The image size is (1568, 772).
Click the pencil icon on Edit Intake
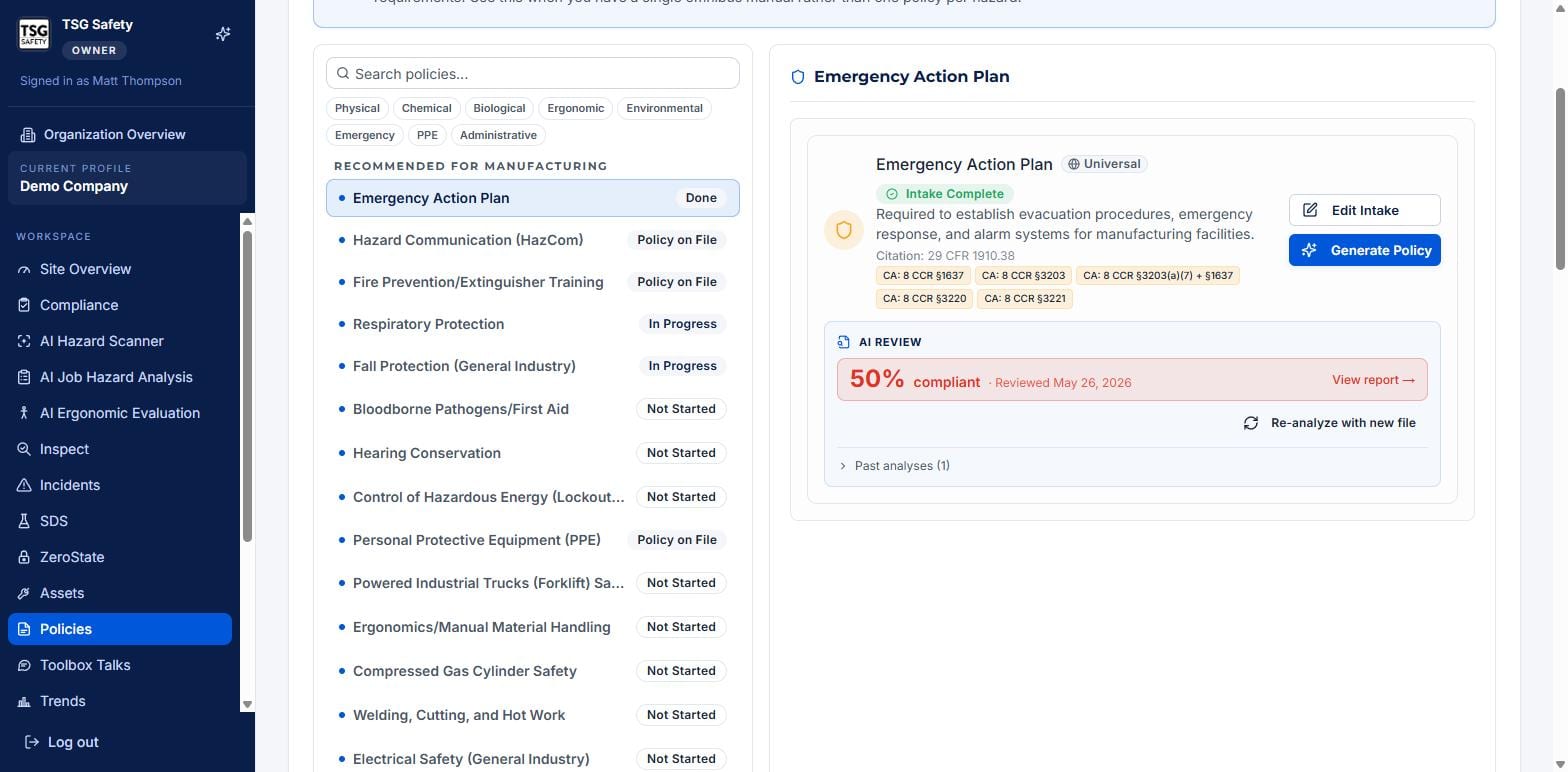(1310, 210)
